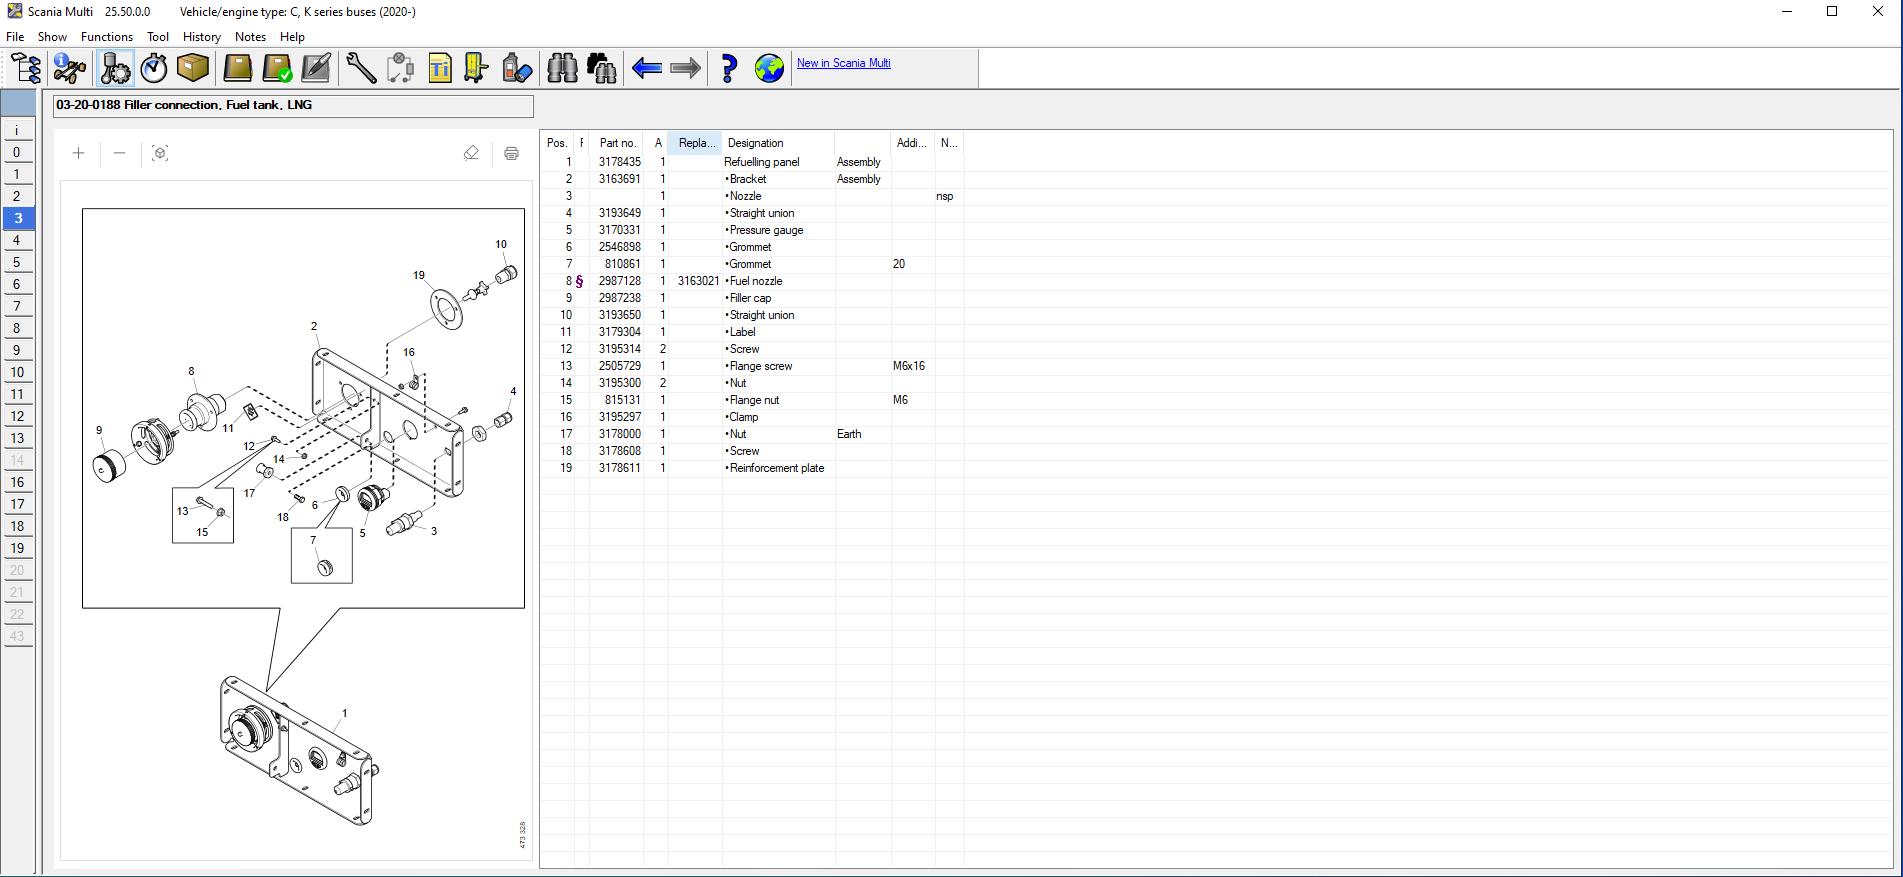Click the binoculars search icon
The width and height of the screenshot is (1903, 877).
(x=562, y=68)
